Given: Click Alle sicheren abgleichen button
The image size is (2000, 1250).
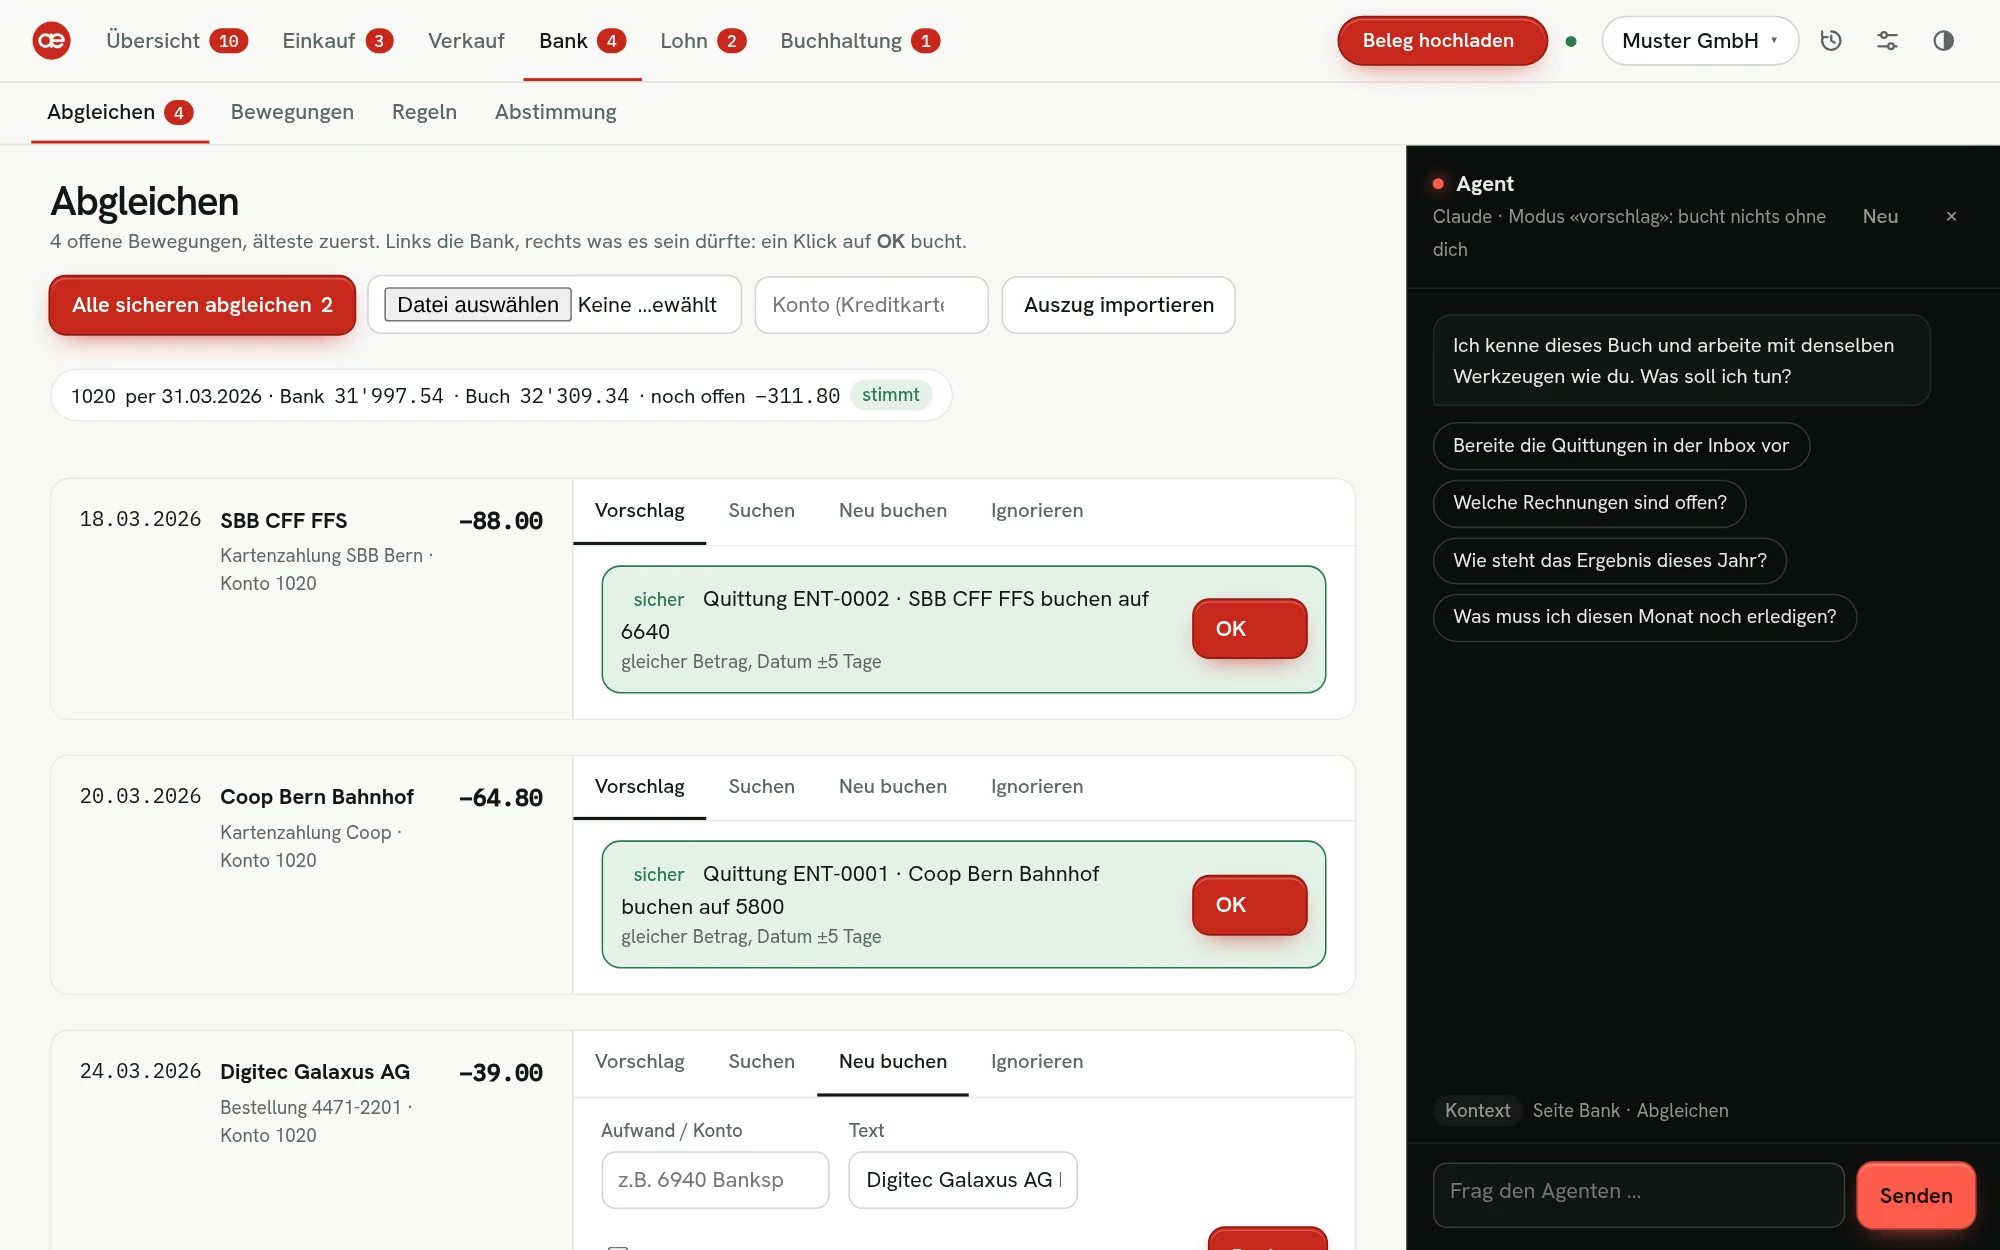Looking at the screenshot, I should pyautogui.click(x=202, y=305).
